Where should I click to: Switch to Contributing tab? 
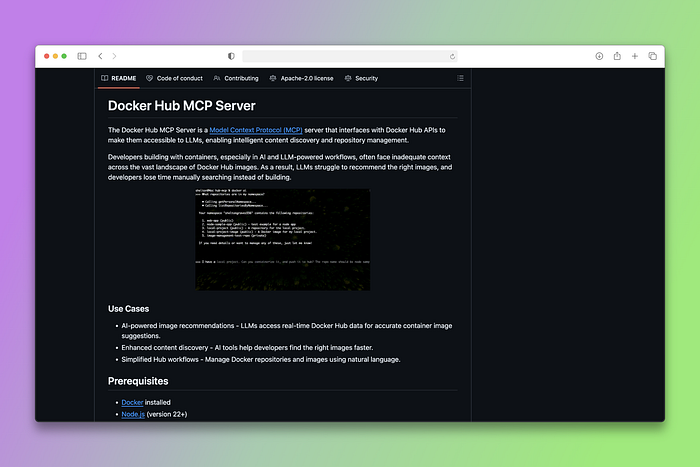pyautogui.click(x=236, y=78)
